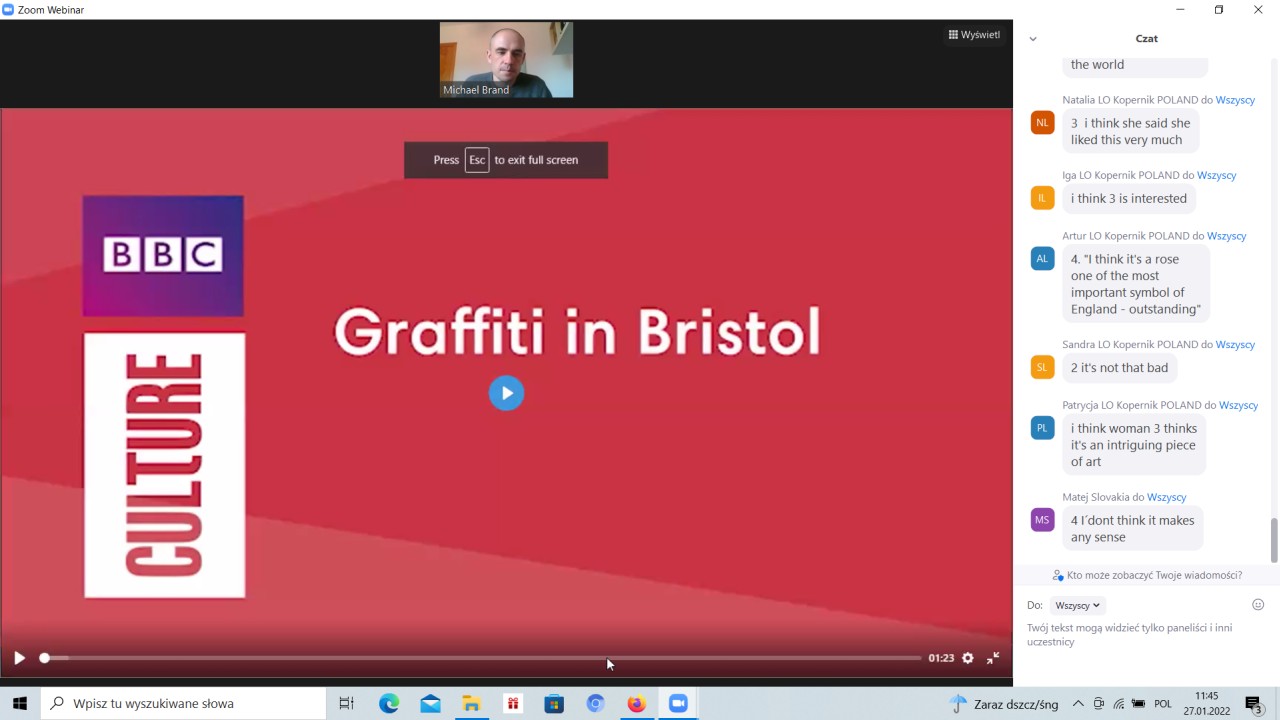Click Wszyscy link in Artur's message header

click(x=1227, y=236)
